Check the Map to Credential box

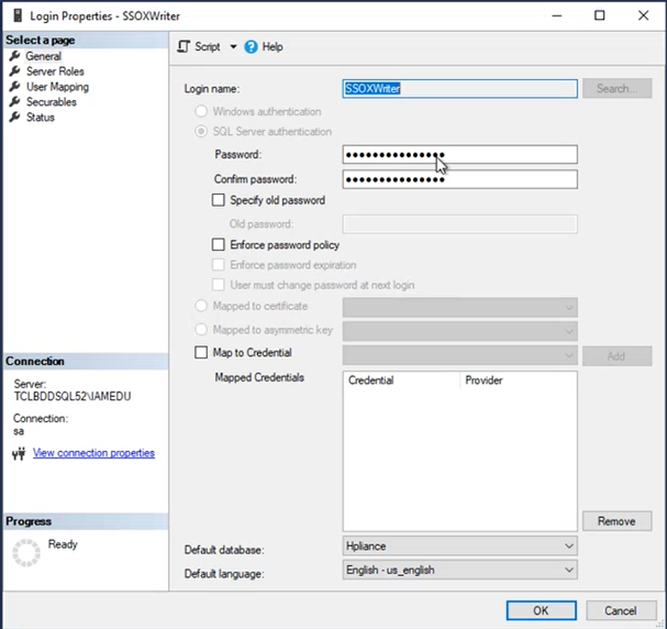(x=201, y=352)
